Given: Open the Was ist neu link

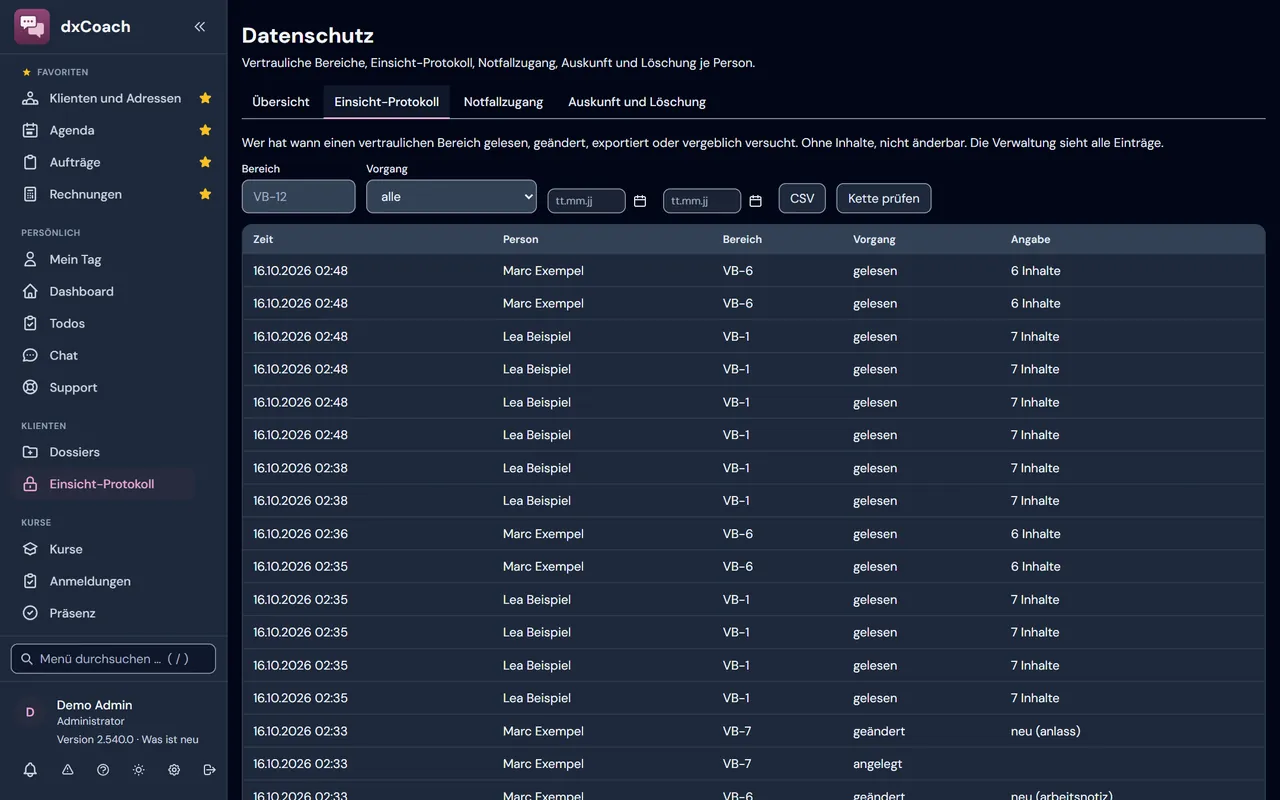Looking at the screenshot, I should click(x=170, y=739).
